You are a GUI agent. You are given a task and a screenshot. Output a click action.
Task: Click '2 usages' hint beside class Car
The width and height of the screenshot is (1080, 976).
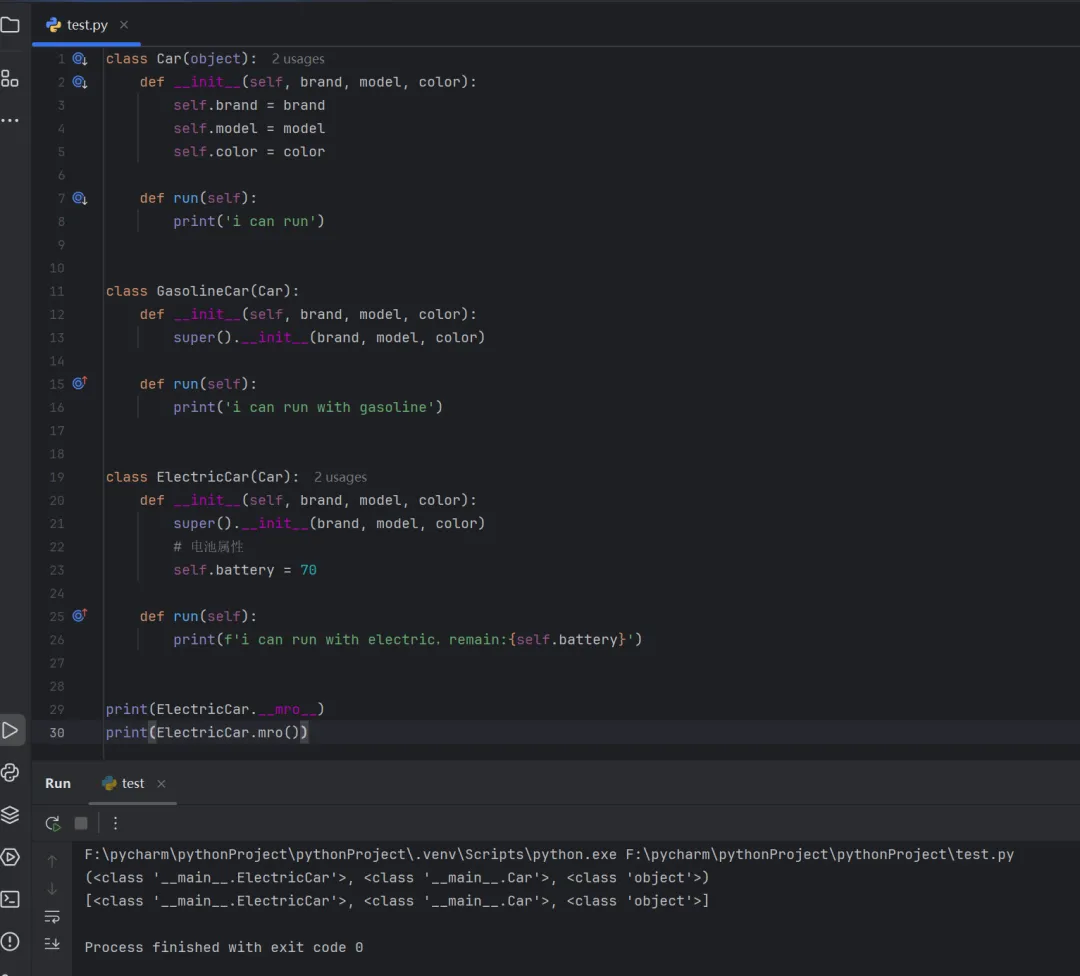[298, 59]
